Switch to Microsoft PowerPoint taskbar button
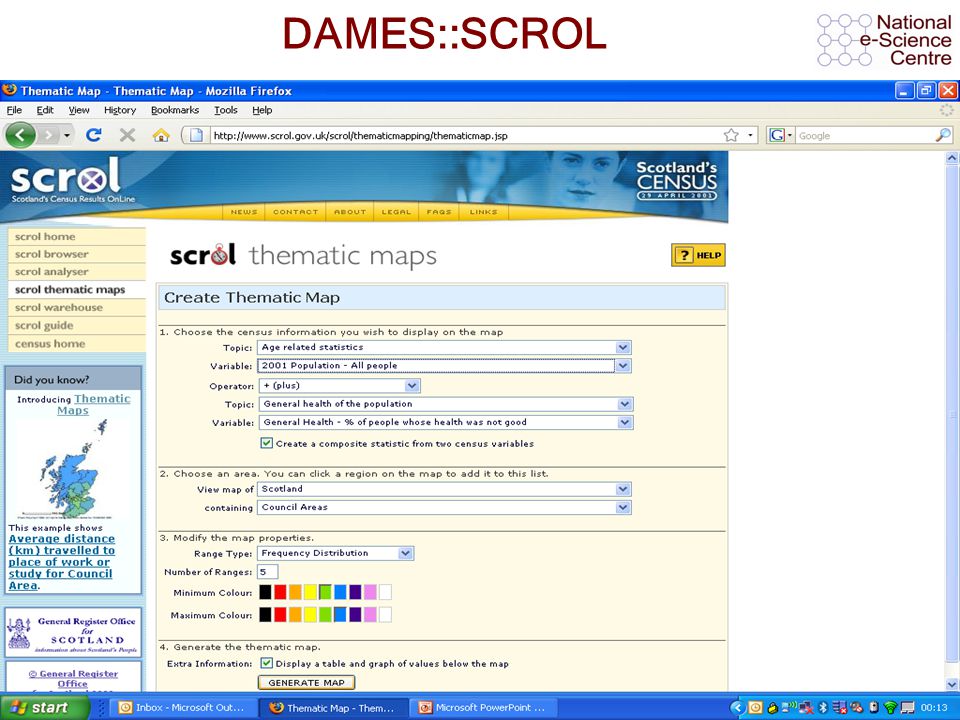Screen dimensions: 960x720 point(484,708)
